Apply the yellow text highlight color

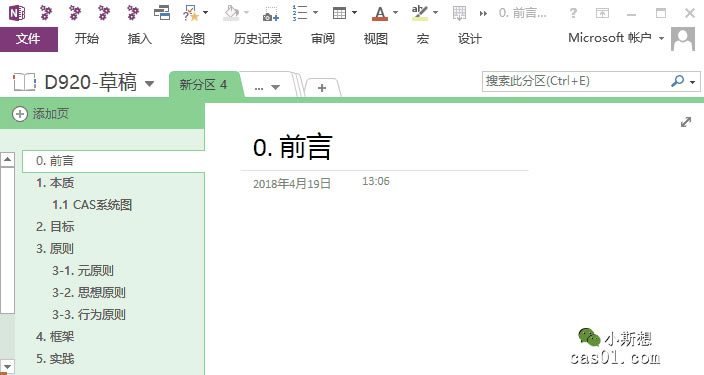pos(420,13)
